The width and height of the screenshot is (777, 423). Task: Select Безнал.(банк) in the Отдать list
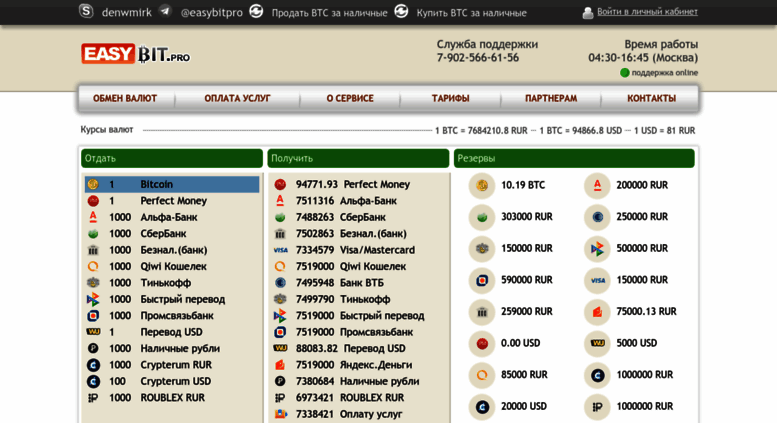click(172, 250)
